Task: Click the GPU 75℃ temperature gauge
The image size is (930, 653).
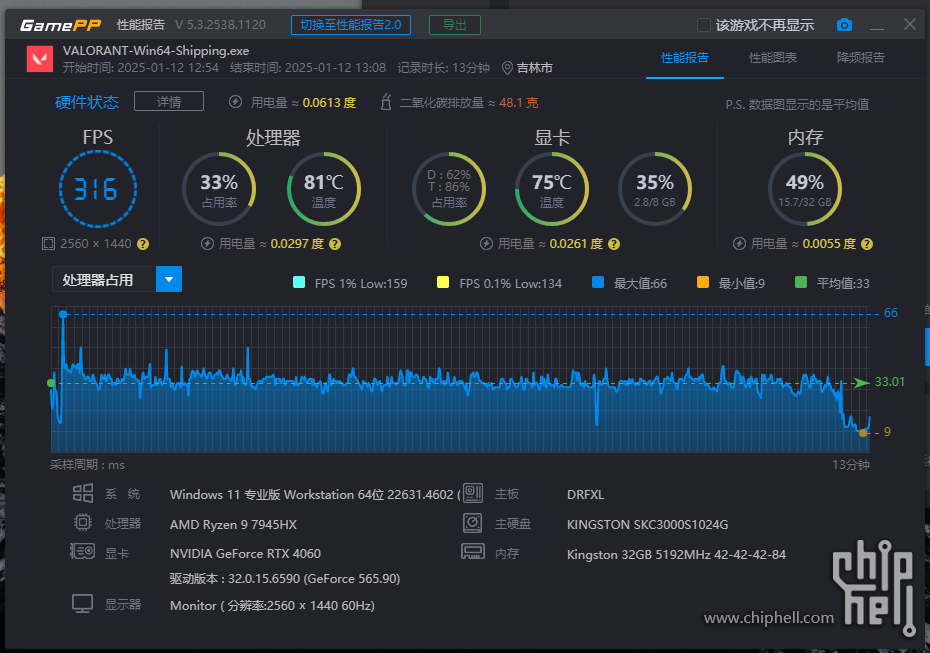Action: pyautogui.click(x=552, y=189)
